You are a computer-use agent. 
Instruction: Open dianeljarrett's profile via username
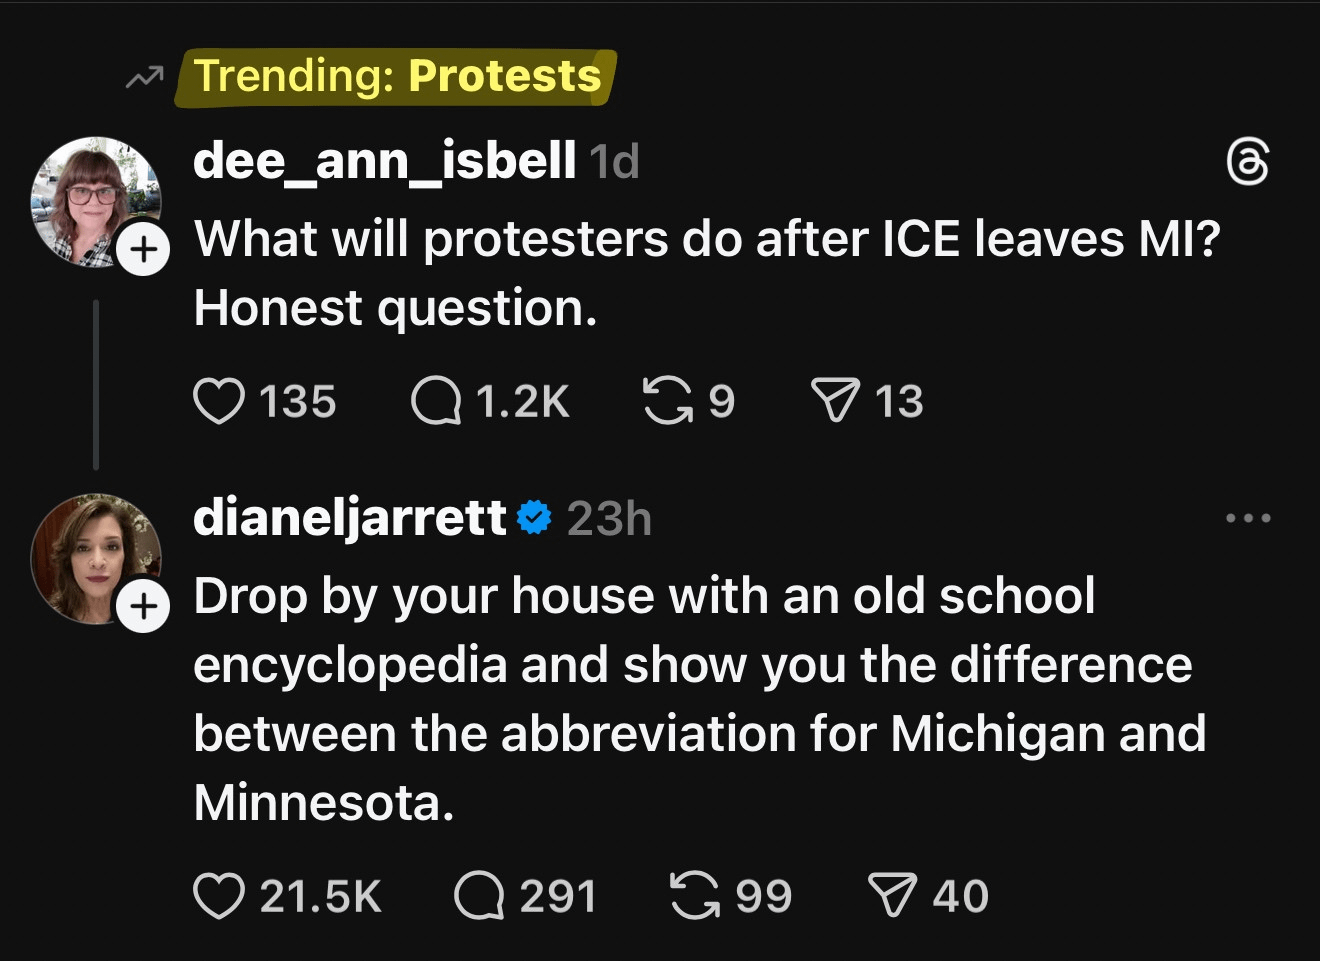(350, 518)
